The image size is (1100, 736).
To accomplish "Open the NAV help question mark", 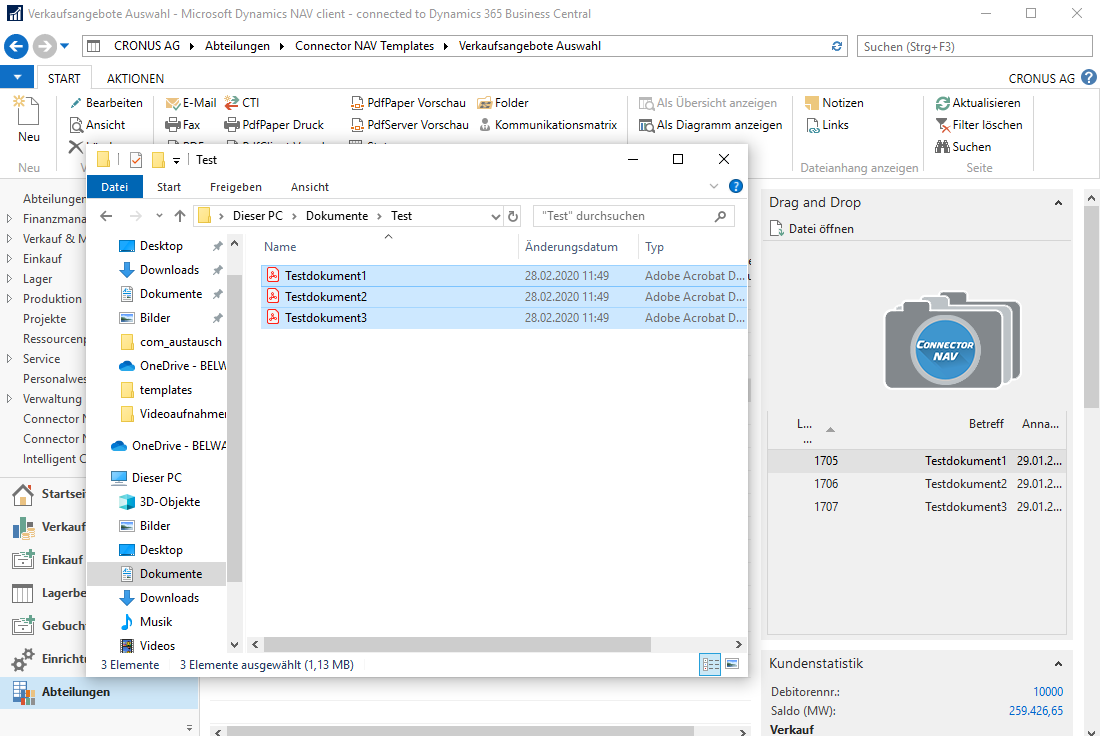I will click(1088, 78).
